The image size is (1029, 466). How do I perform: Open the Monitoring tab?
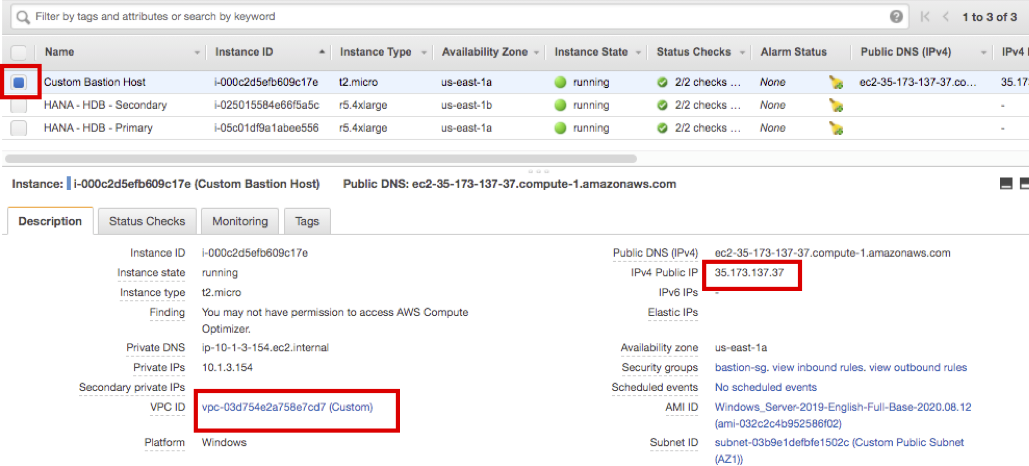240,221
